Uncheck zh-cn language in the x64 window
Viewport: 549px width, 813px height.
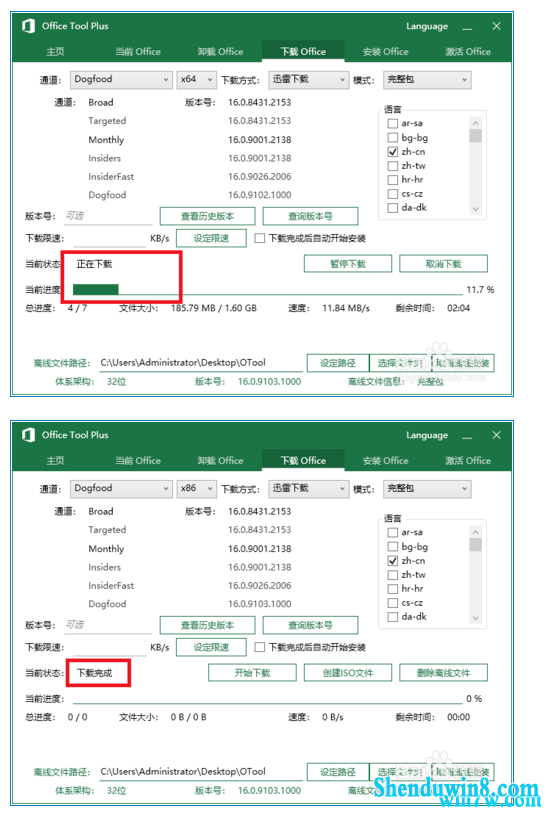392,151
